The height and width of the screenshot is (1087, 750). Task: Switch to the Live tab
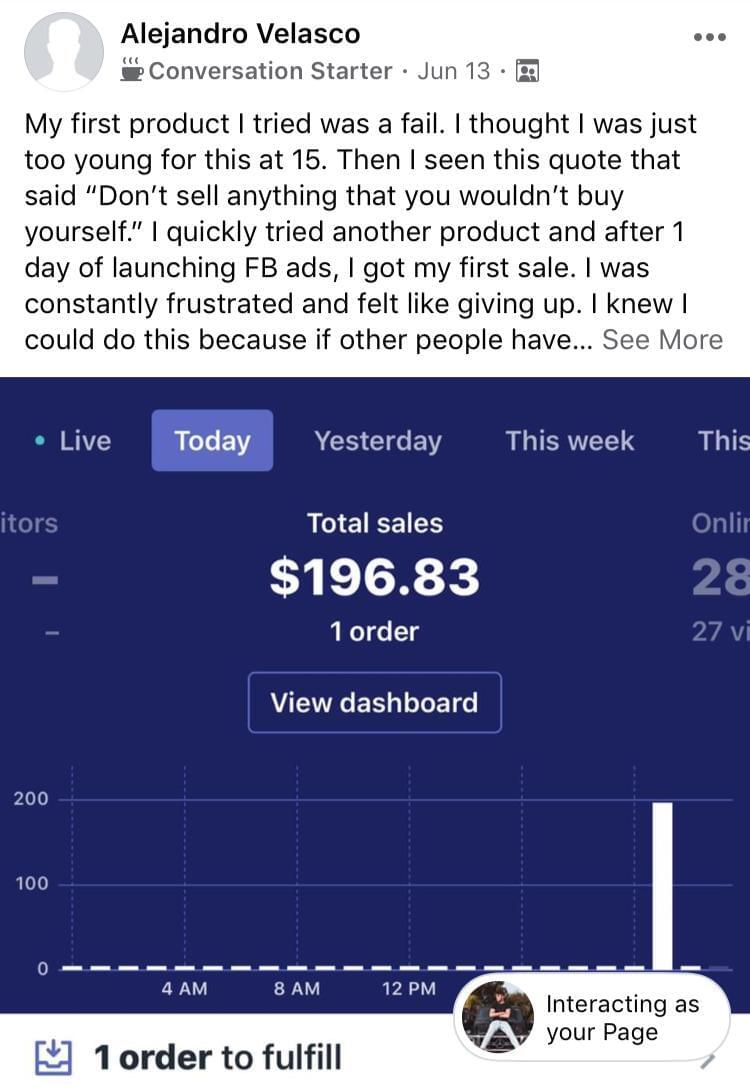74,441
